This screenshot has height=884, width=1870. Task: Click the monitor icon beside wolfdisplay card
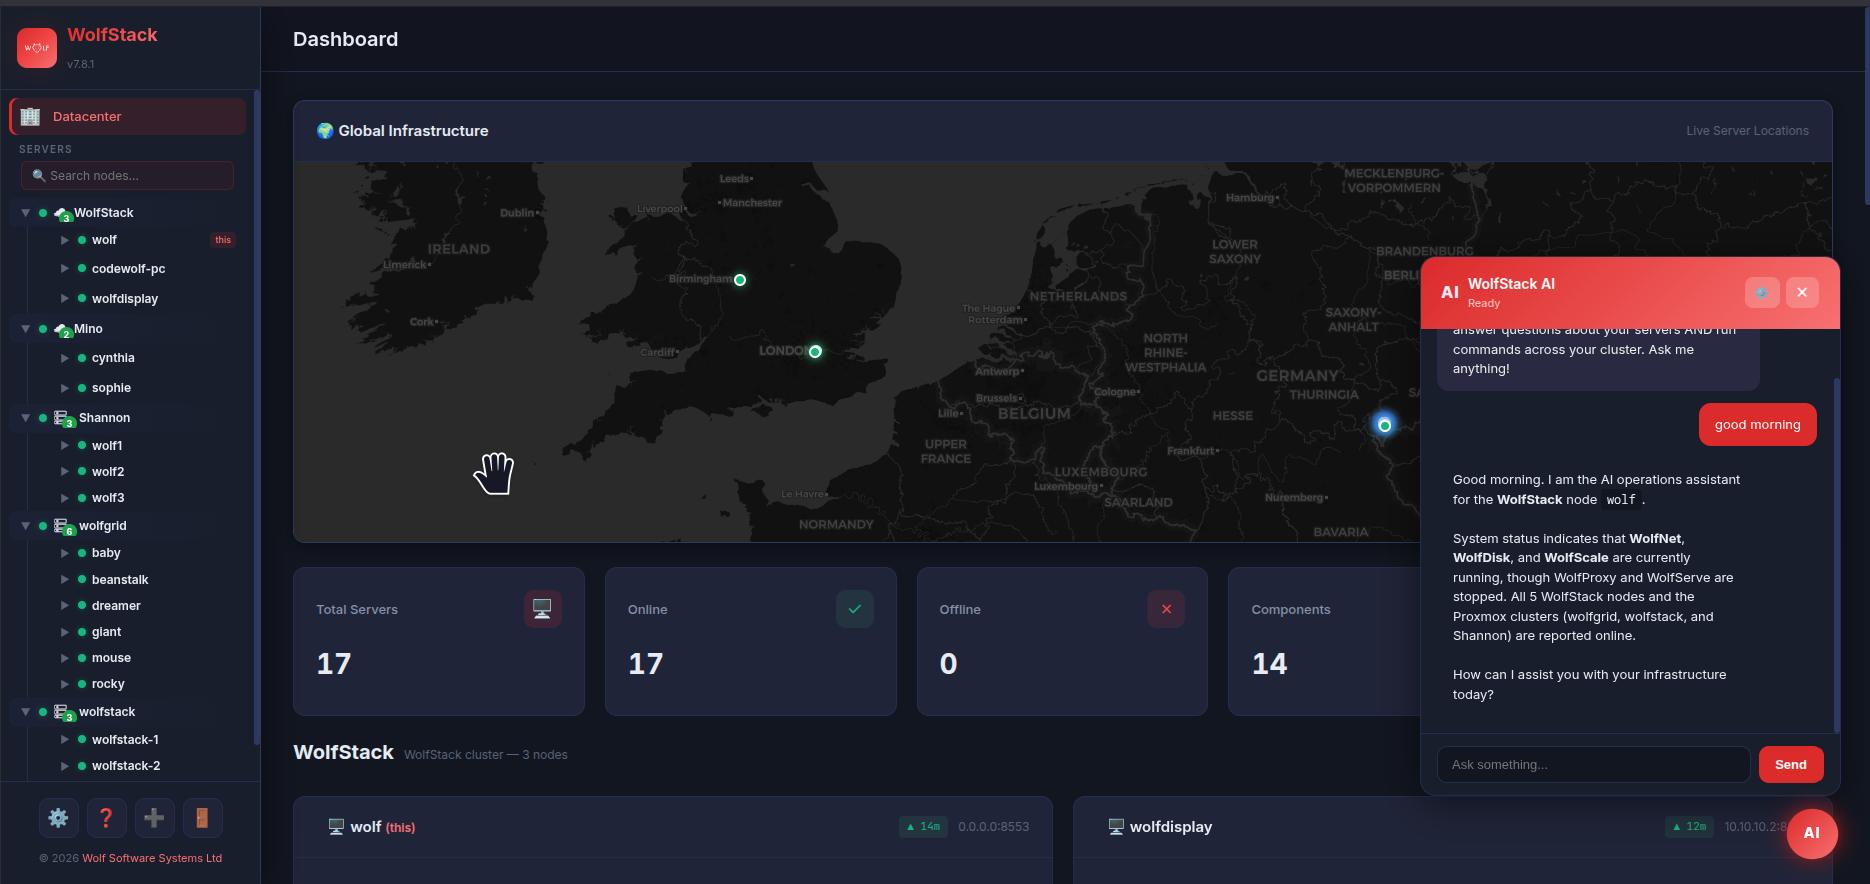click(x=1116, y=827)
